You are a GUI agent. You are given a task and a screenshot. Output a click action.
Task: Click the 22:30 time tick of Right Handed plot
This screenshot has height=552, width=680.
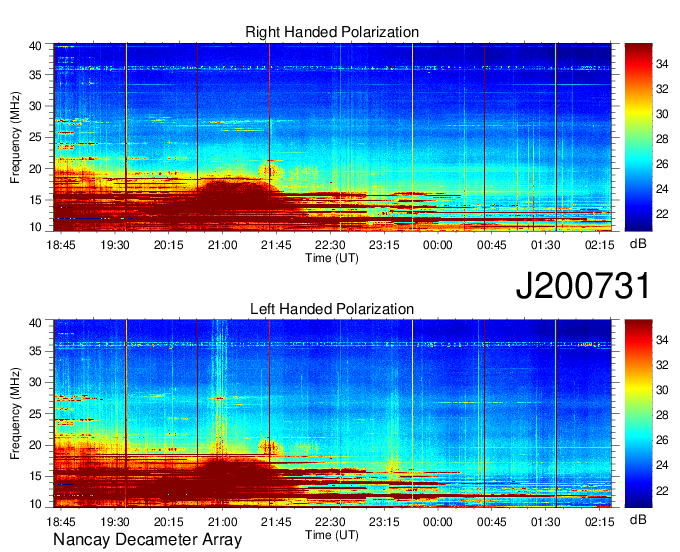(x=330, y=245)
